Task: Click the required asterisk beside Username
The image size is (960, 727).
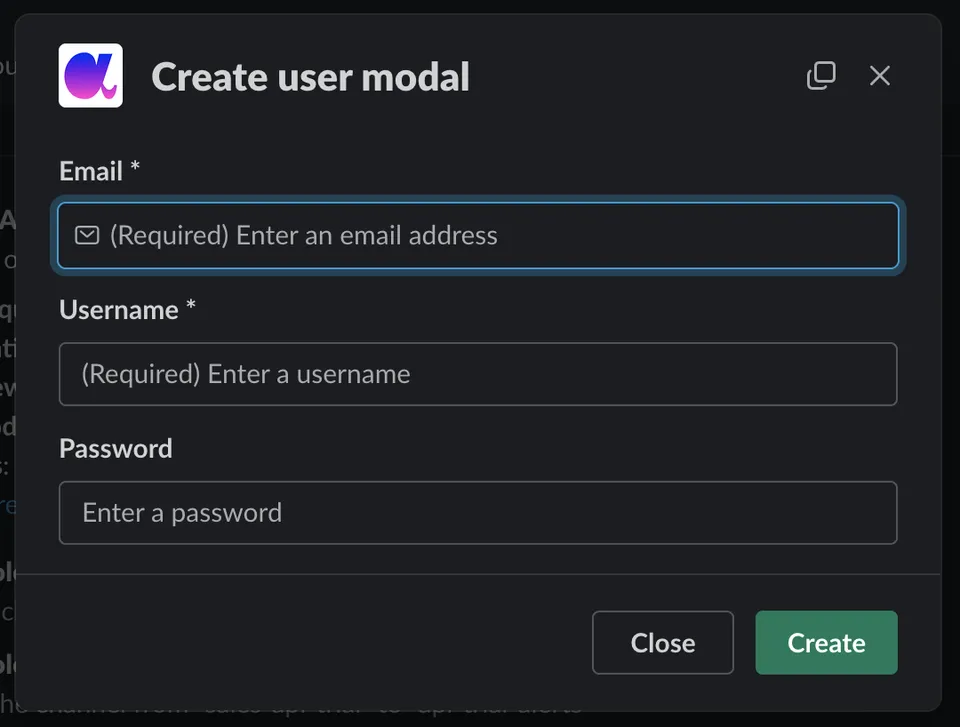Action: 190,305
